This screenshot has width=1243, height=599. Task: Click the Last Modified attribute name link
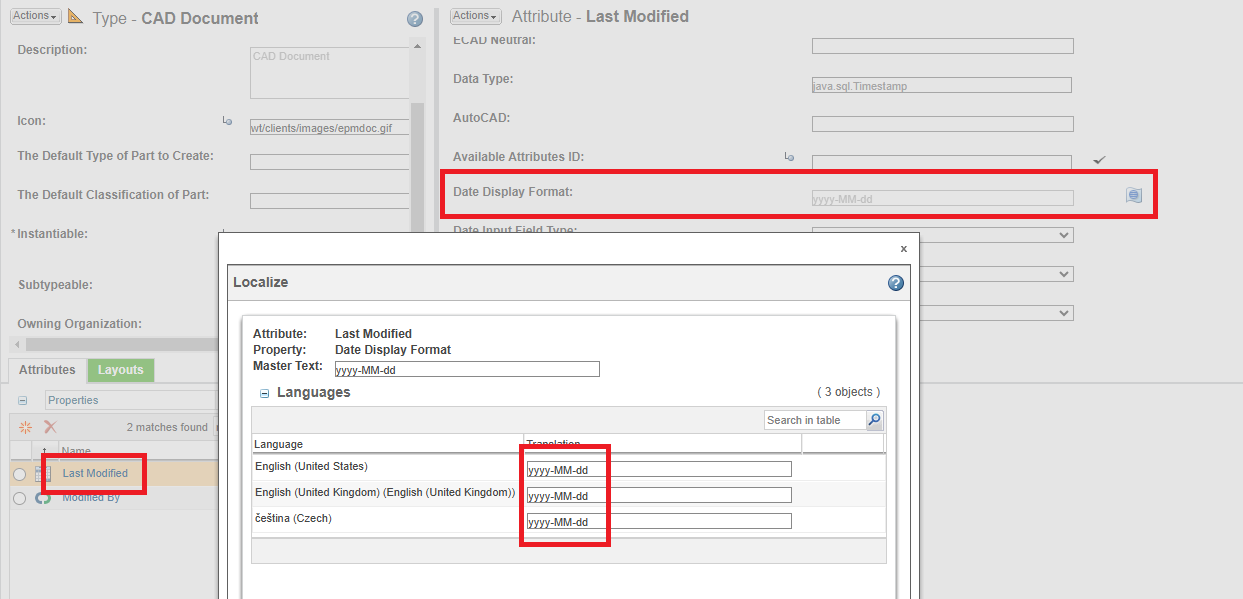94,473
